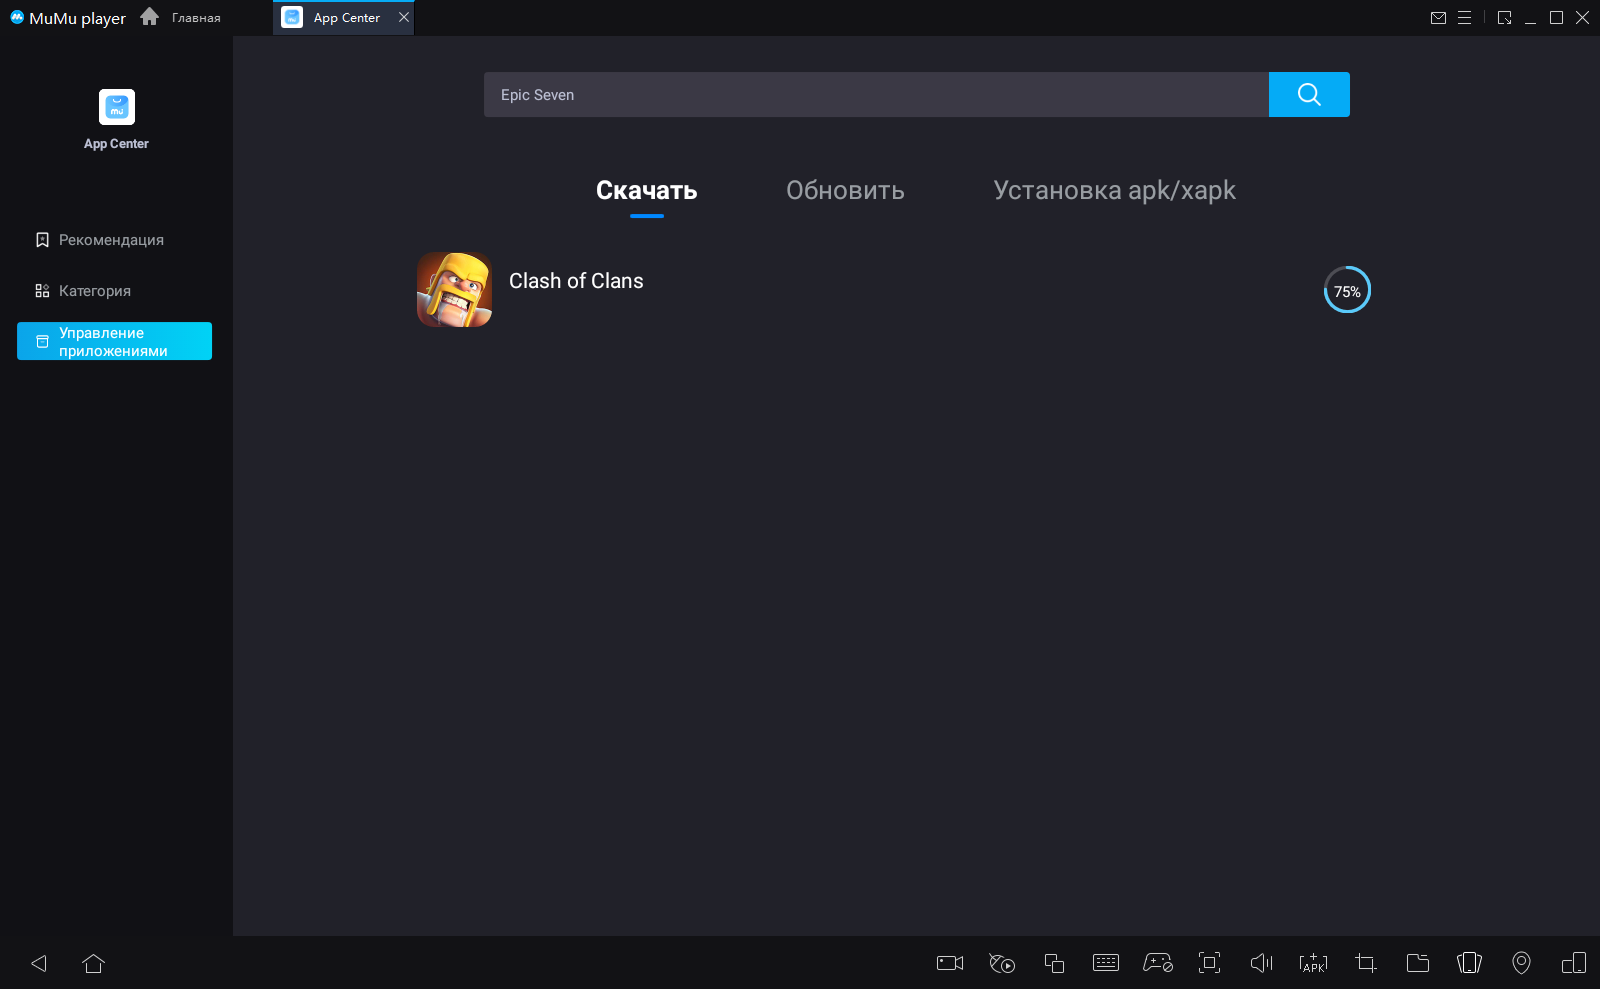Open the gamepad settings icon

click(1158, 963)
